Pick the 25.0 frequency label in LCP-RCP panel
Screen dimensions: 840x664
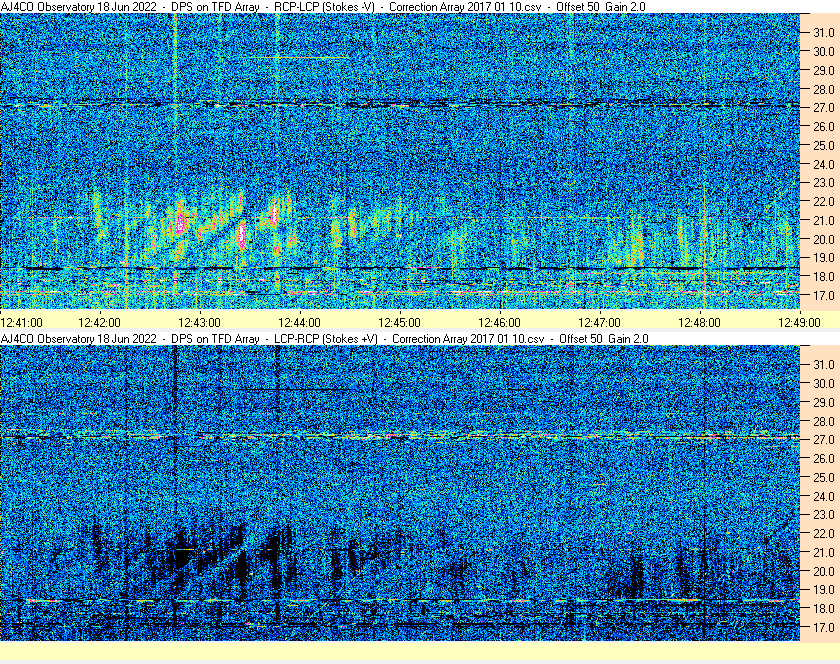click(x=824, y=477)
